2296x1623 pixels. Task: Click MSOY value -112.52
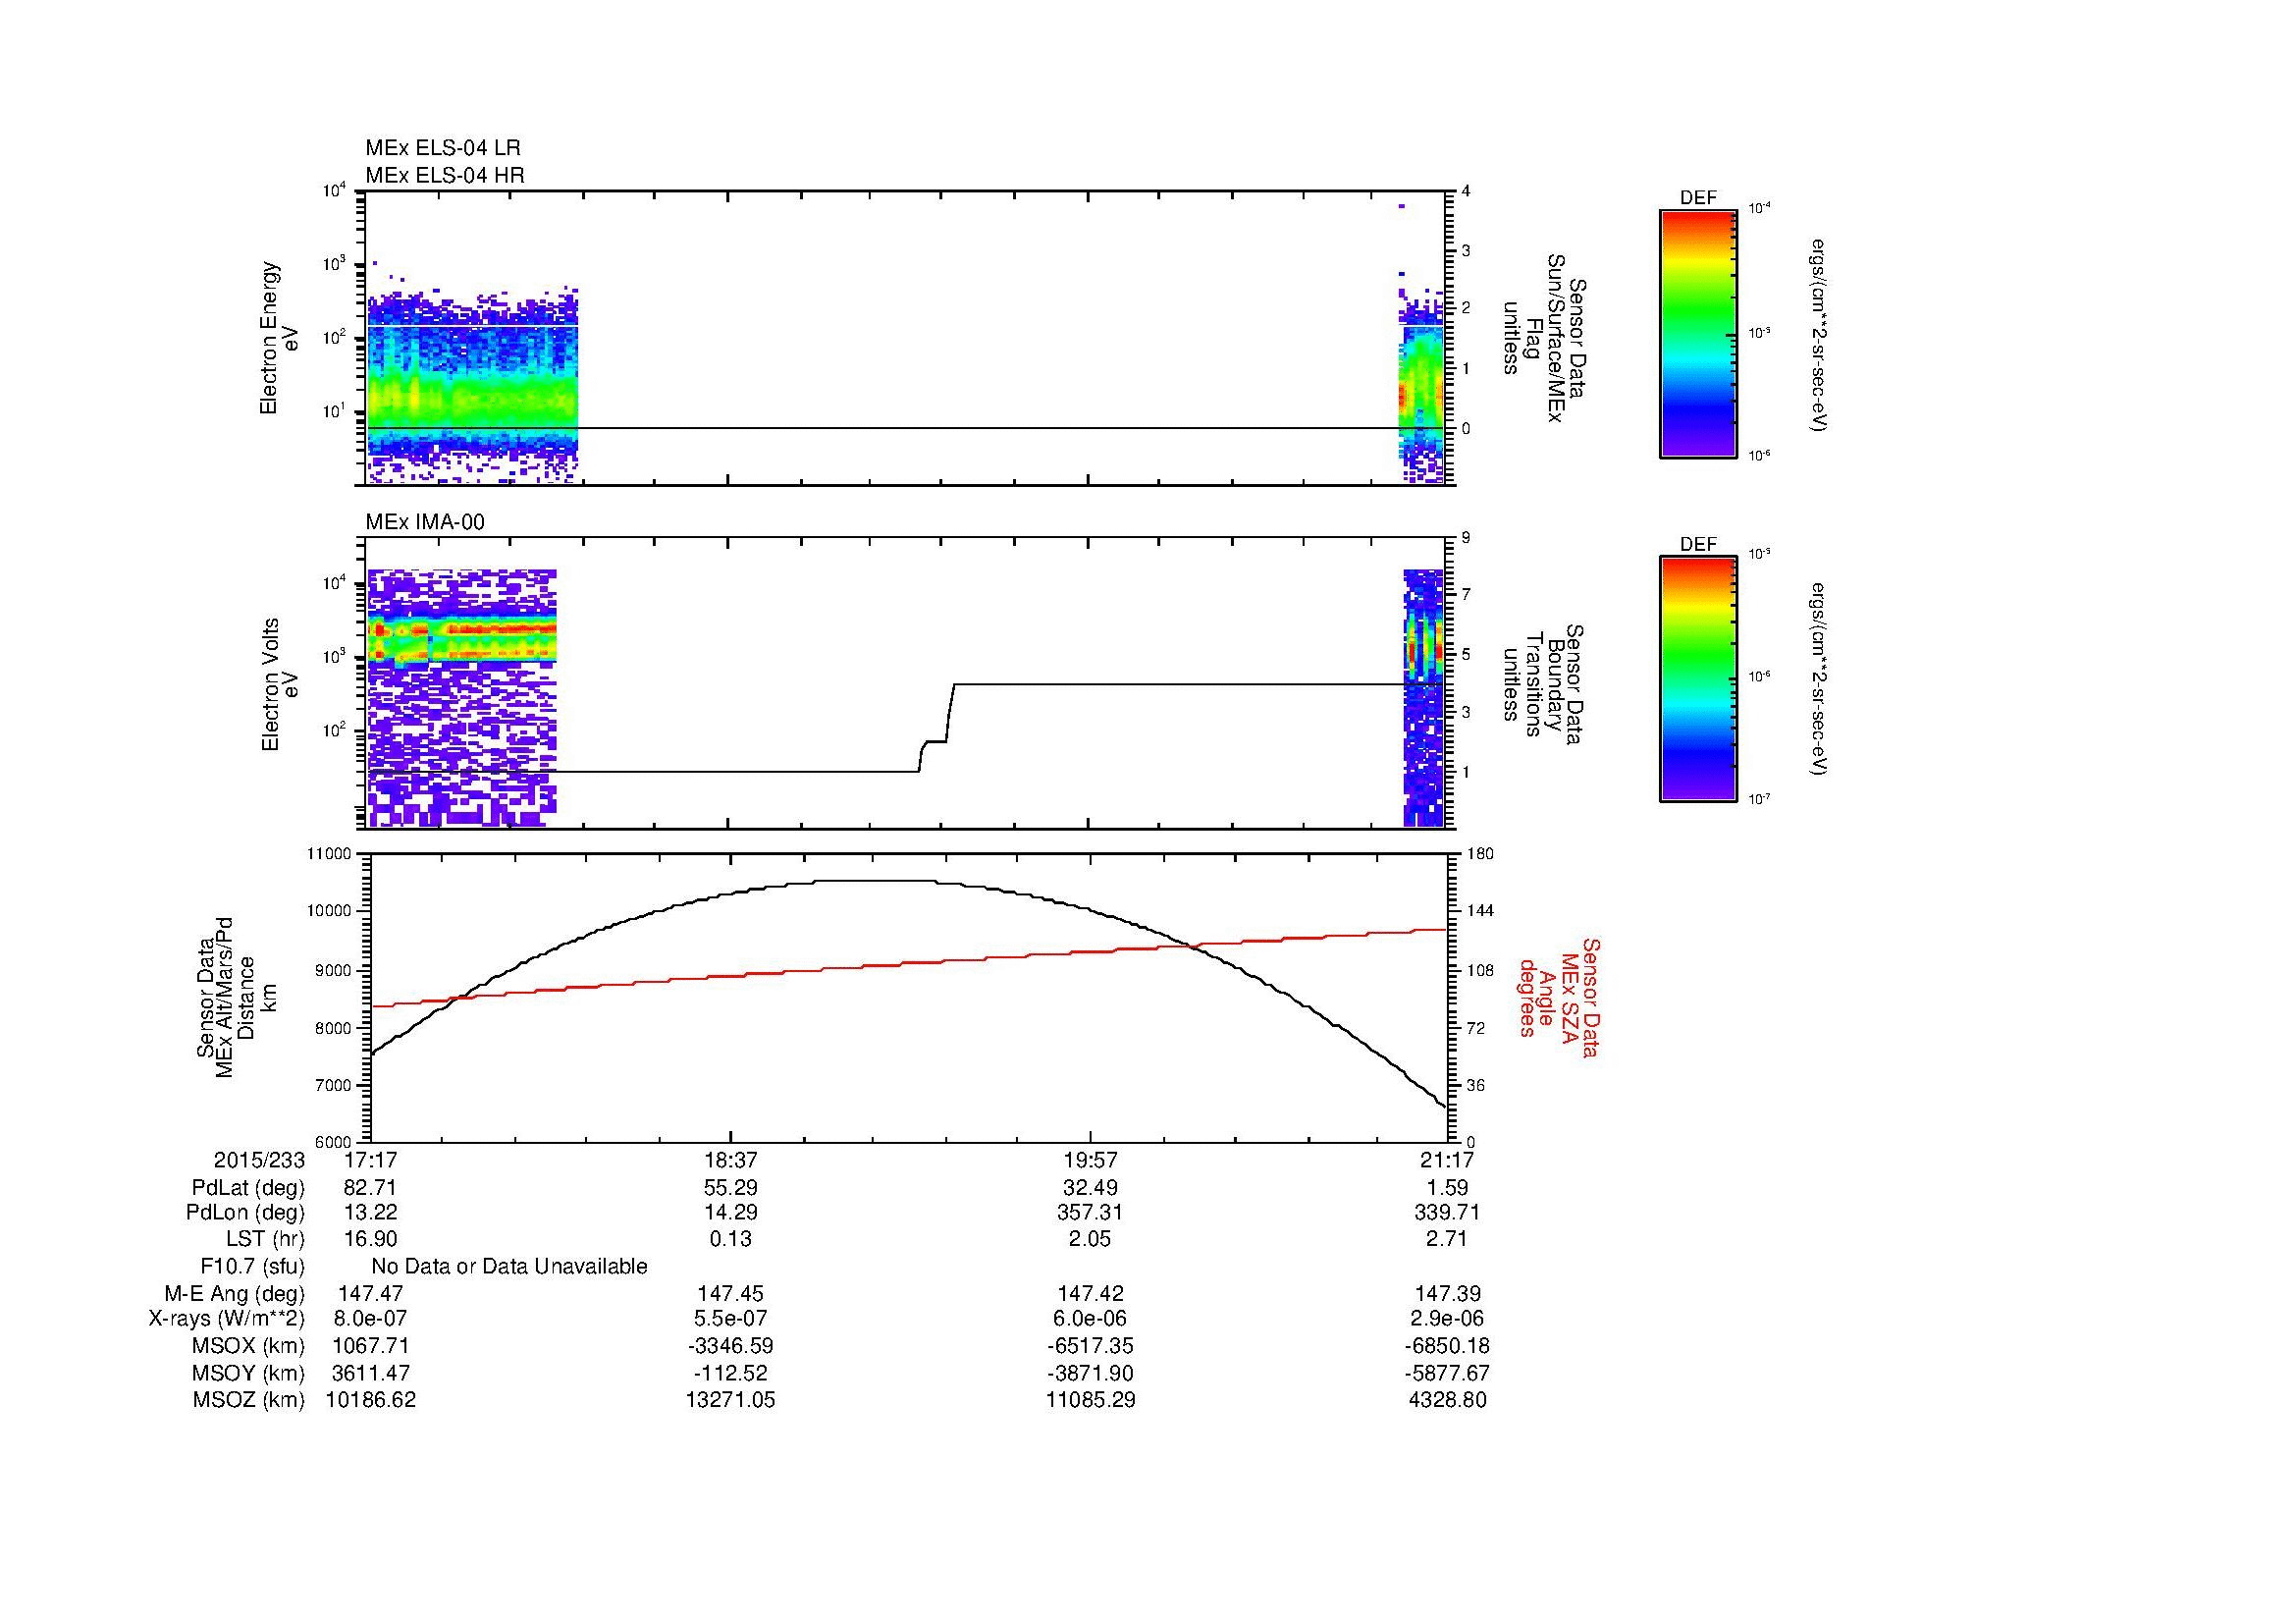click(x=731, y=1373)
